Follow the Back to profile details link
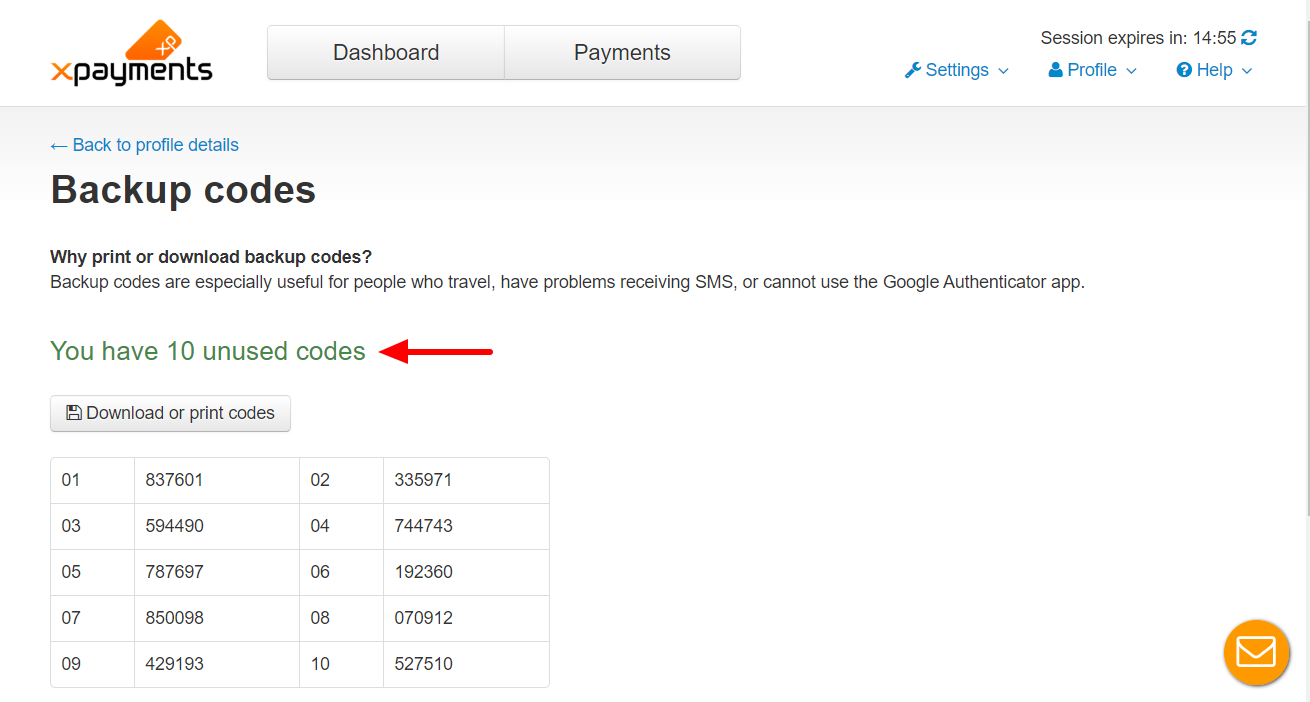The height and width of the screenshot is (702, 1310). point(144,145)
